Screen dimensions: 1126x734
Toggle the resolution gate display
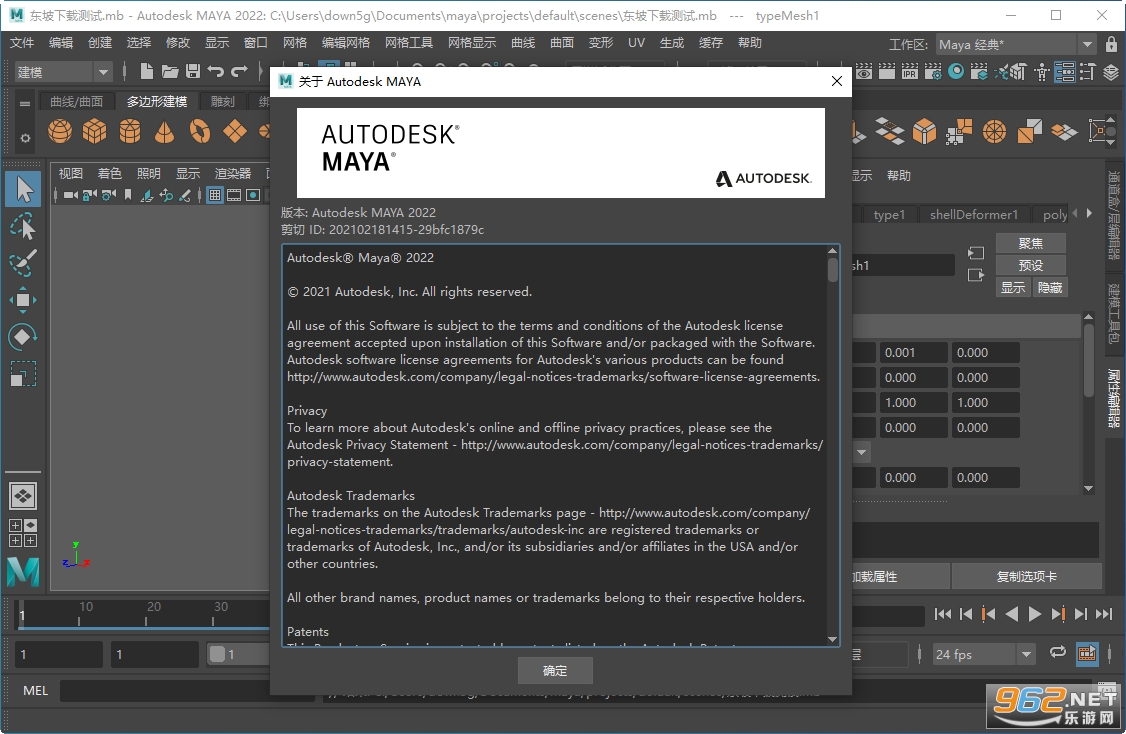tap(253, 195)
